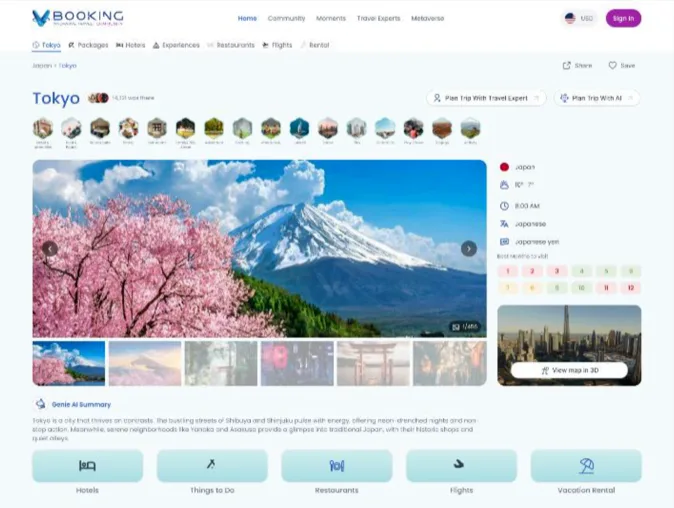The height and width of the screenshot is (508, 674).
Task: Click Plan Trip With AI button
Action: [597, 98]
